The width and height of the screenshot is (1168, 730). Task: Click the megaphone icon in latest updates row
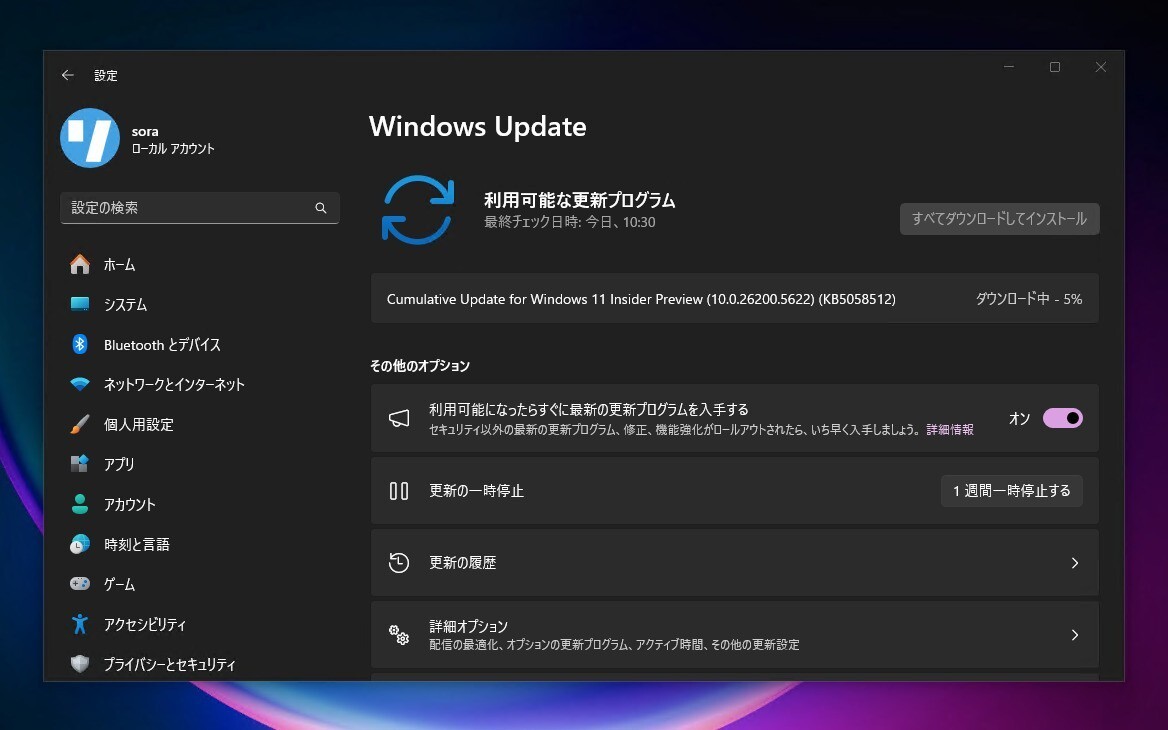(x=399, y=418)
